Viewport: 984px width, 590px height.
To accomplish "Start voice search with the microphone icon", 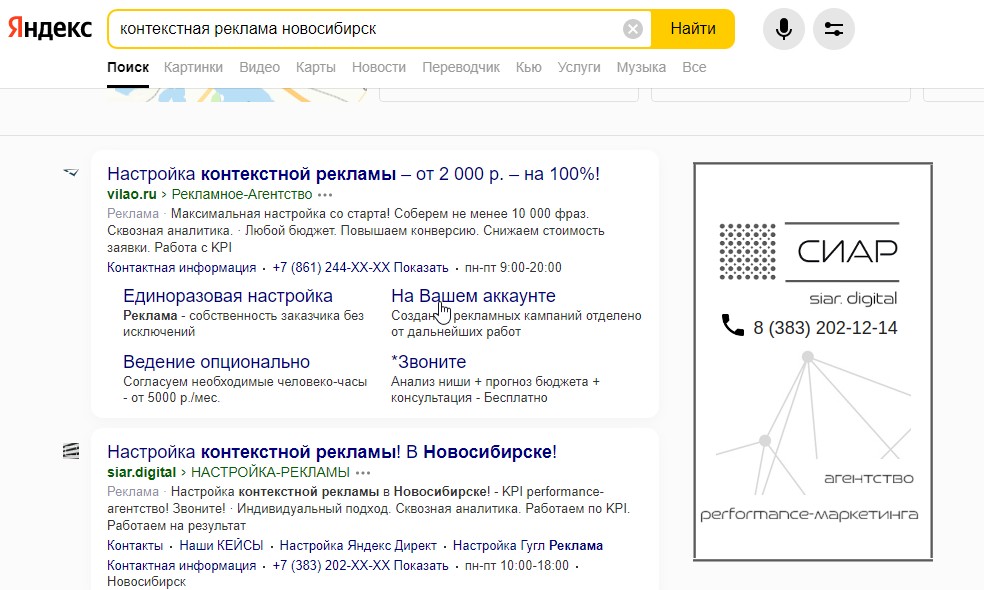I will tap(783, 29).
